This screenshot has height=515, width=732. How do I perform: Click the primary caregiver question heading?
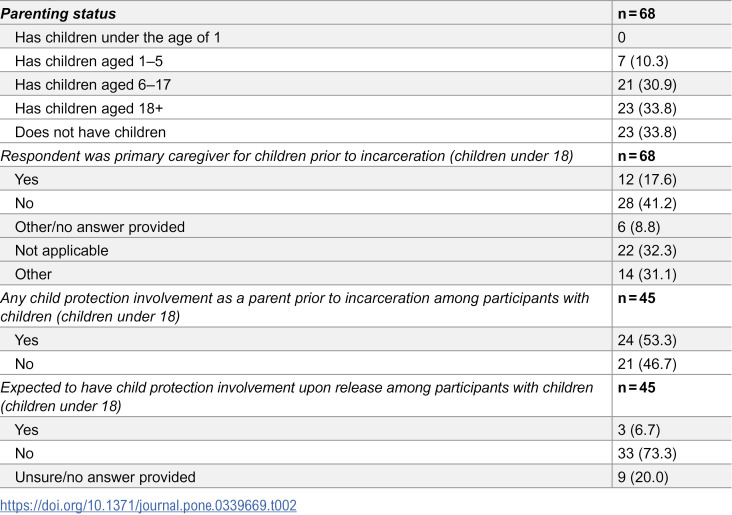pos(287,156)
